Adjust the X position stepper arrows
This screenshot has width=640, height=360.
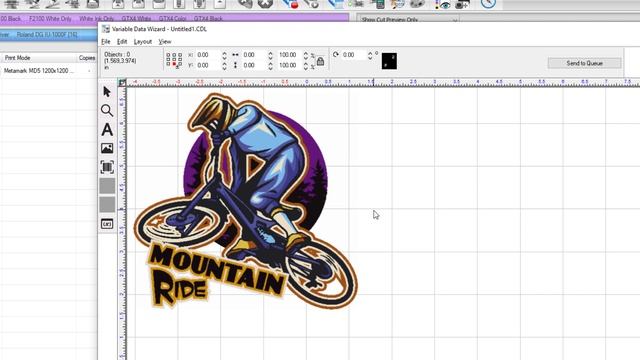click(x=224, y=55)
